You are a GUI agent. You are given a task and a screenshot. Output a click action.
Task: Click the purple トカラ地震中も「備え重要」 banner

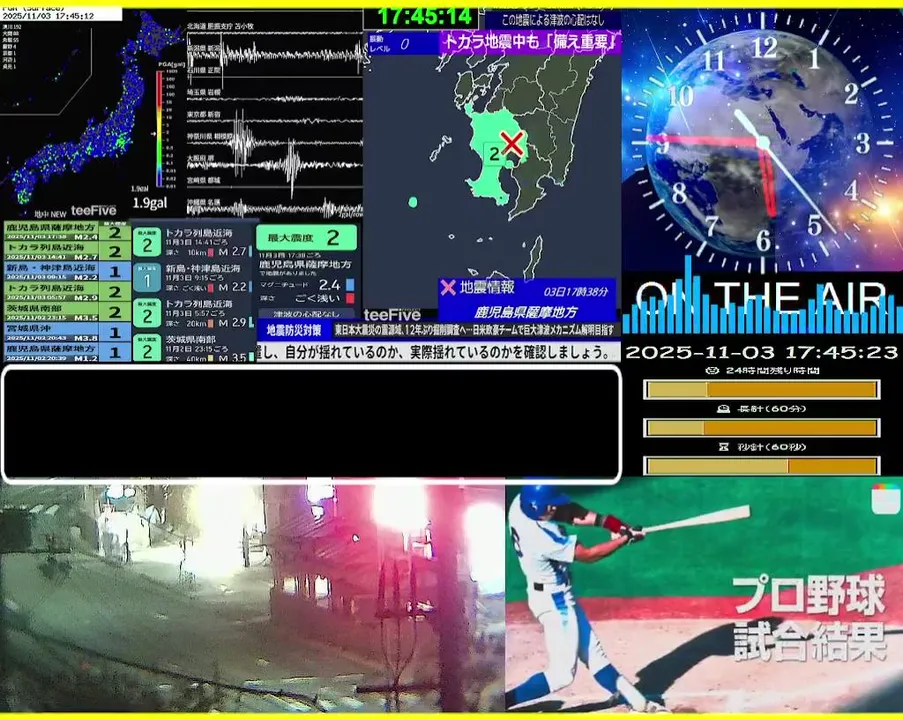click(x=530, y=42)
